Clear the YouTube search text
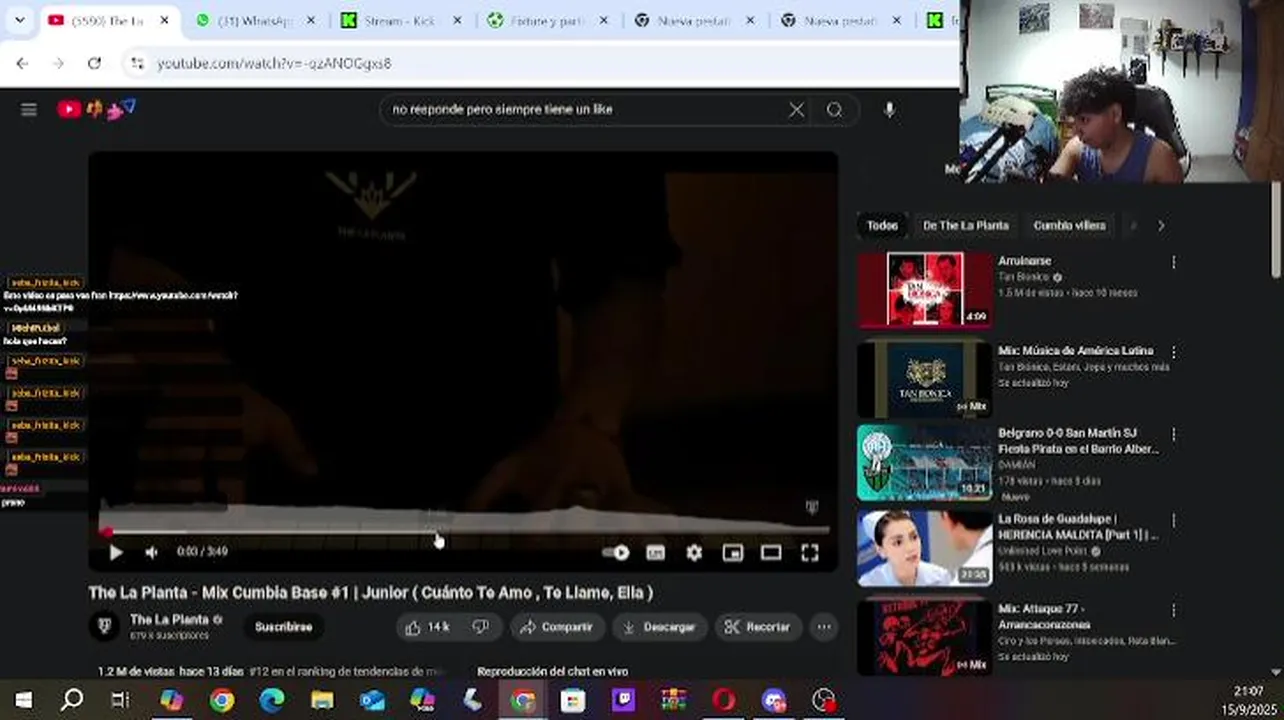1284x720 pixels. tap(796, 110)
